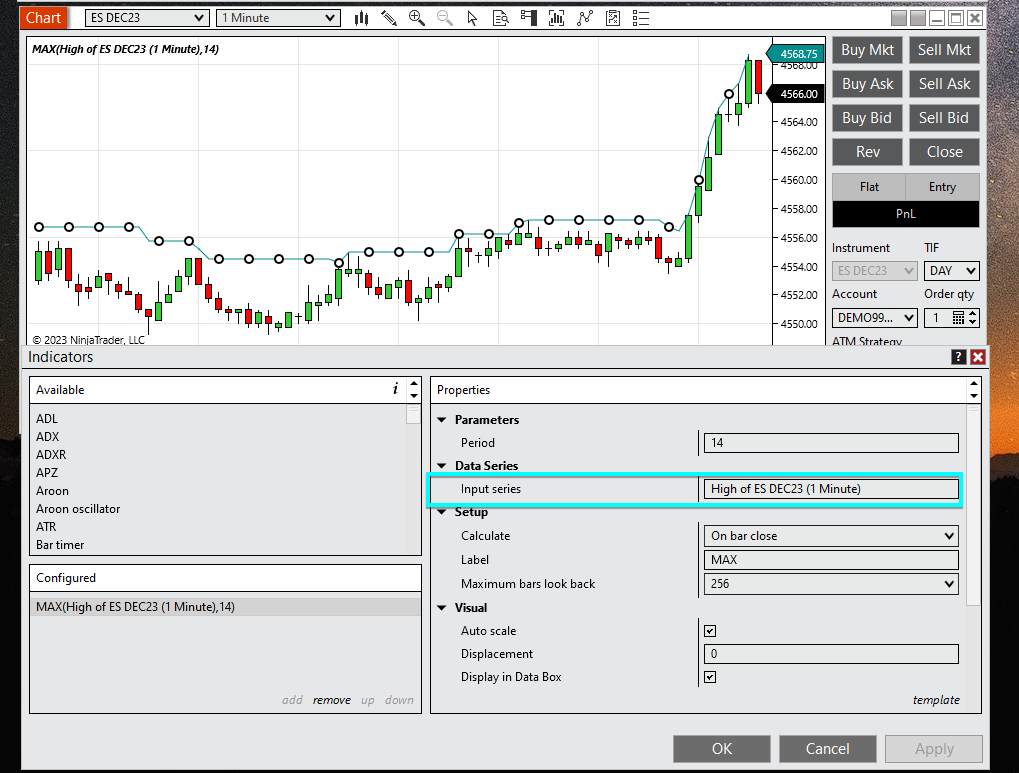1019x773 pixels.
Task: Select ADXR in the Available list
Action: click(x=51, y=455)
